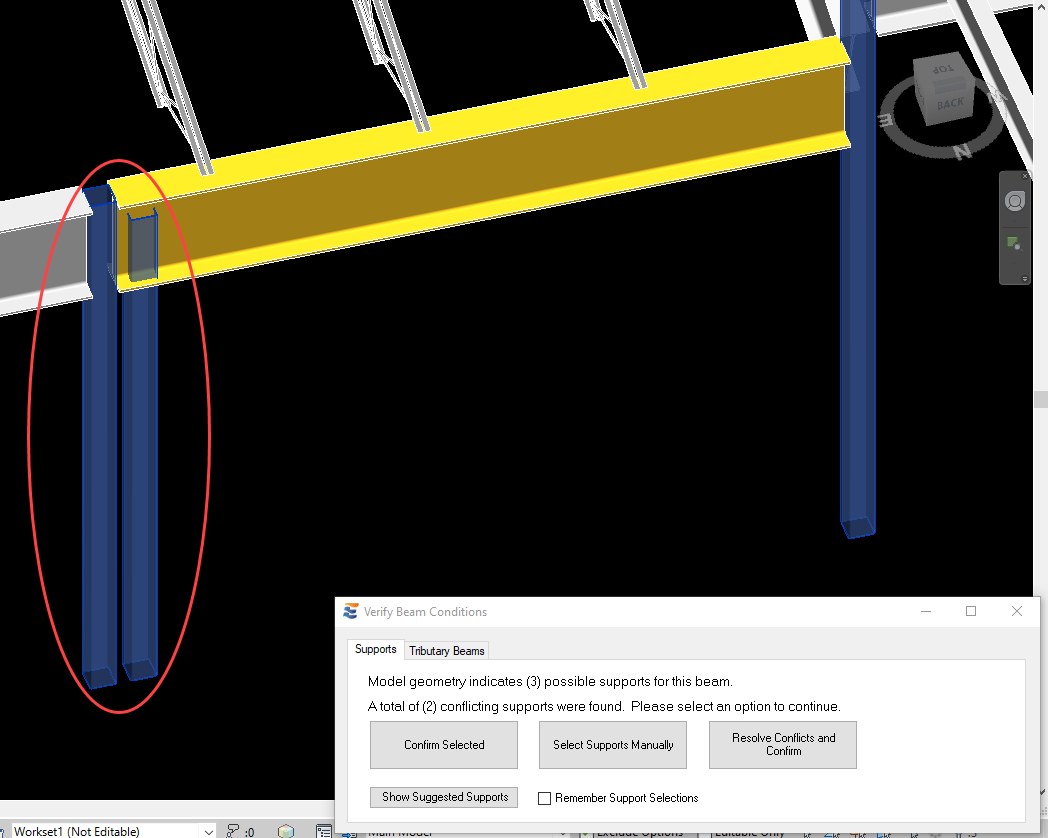1048x838 pixels.
Task: Open the Workset1 (Not Editable) dropdown
Action: pyautogui.click(x=208, y=831)
